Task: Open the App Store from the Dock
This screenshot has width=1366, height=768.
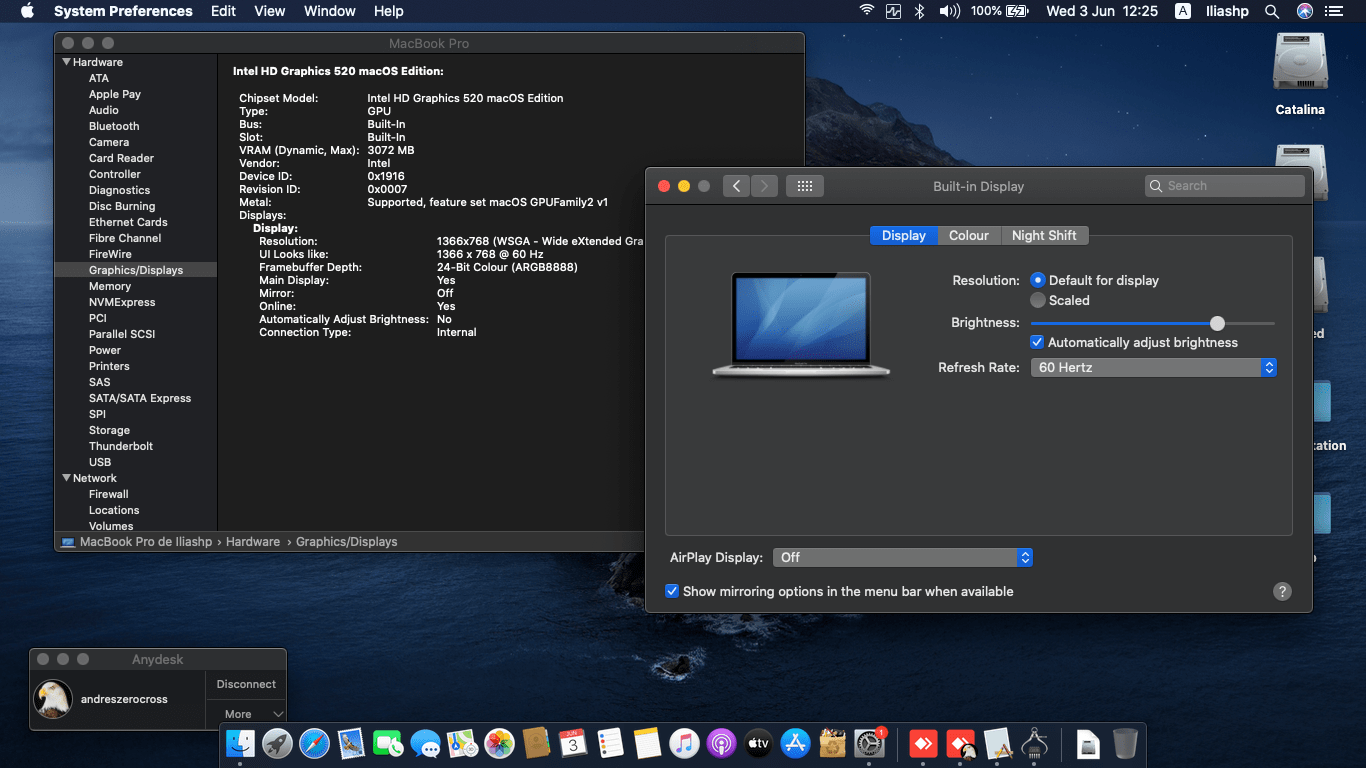Action: point(795,743)
